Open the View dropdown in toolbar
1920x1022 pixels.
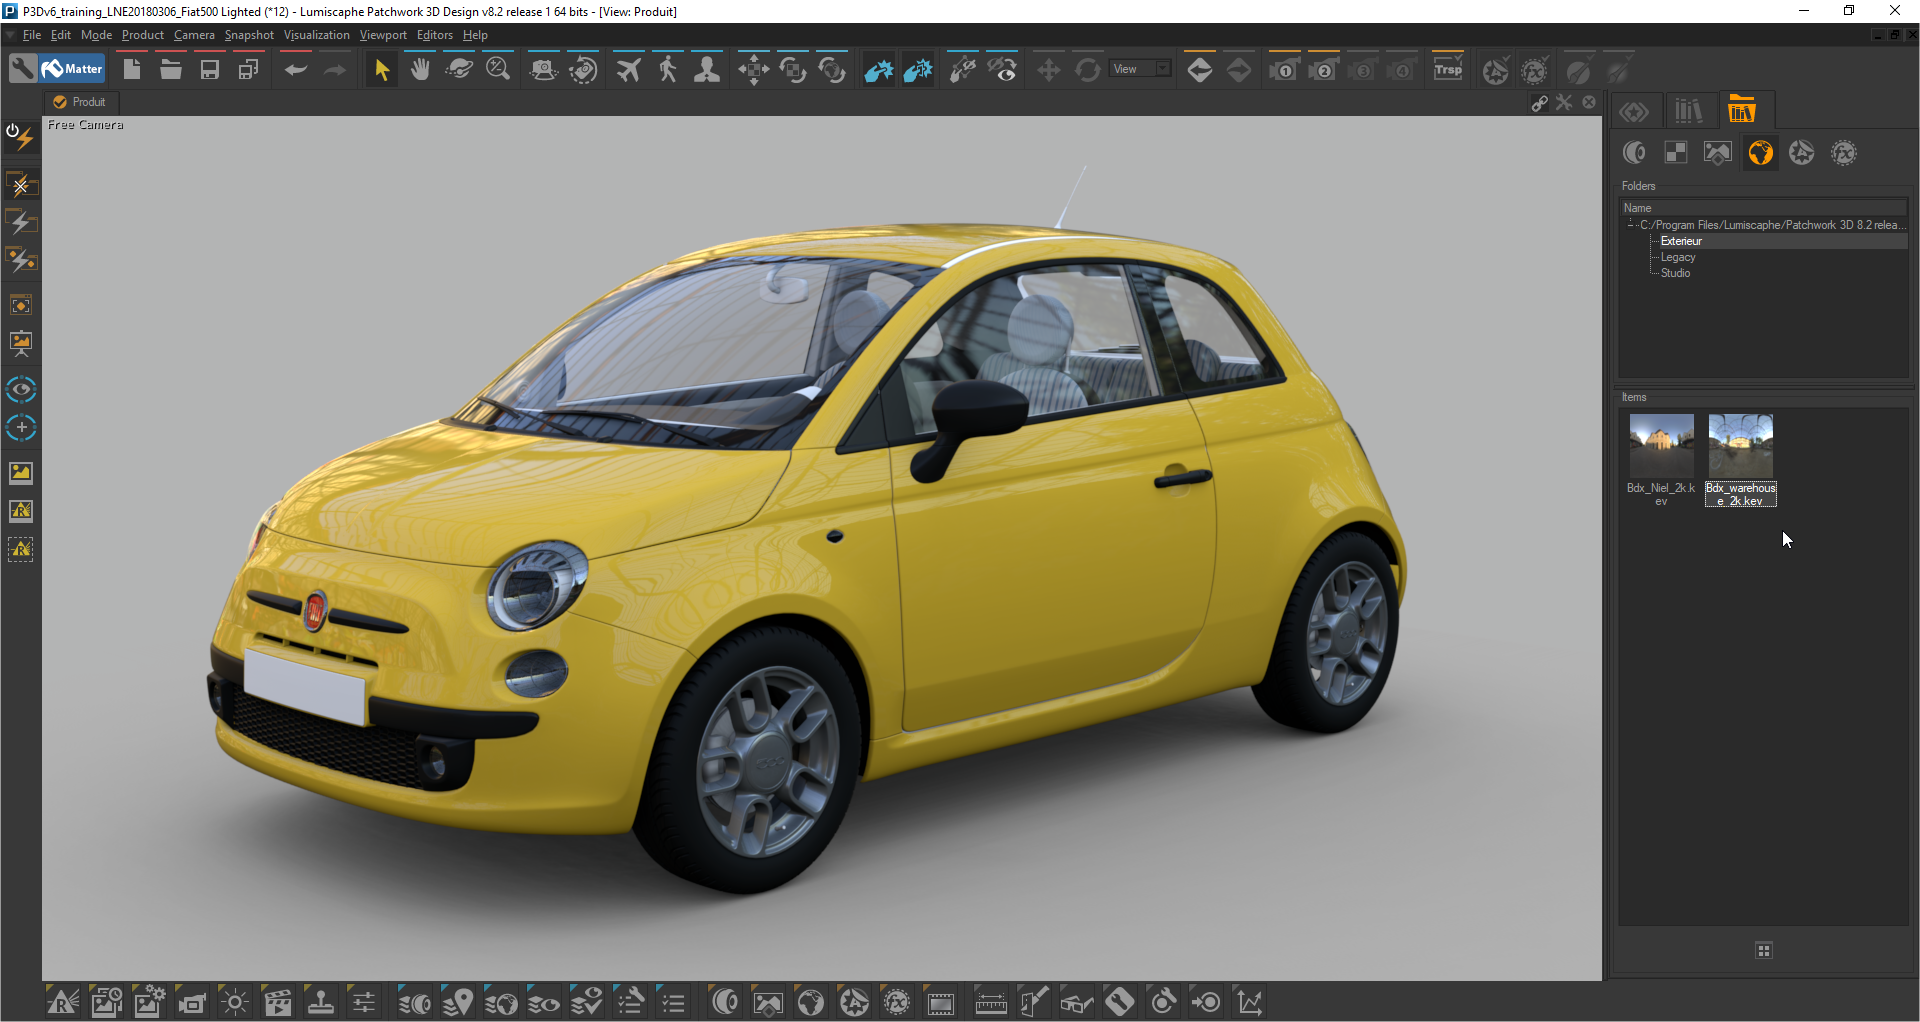1141,69
